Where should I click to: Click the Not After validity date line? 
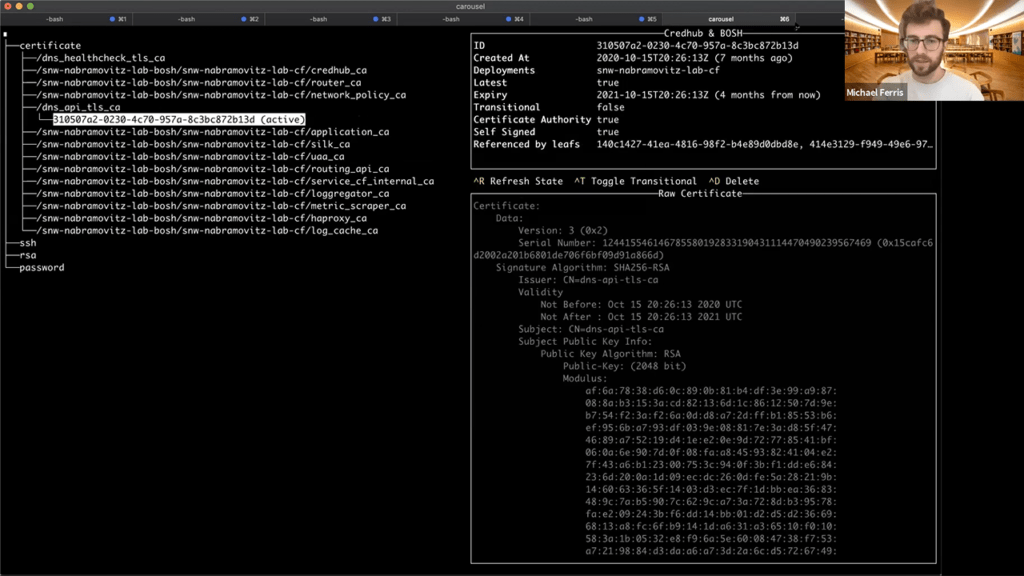coord(641,317)
